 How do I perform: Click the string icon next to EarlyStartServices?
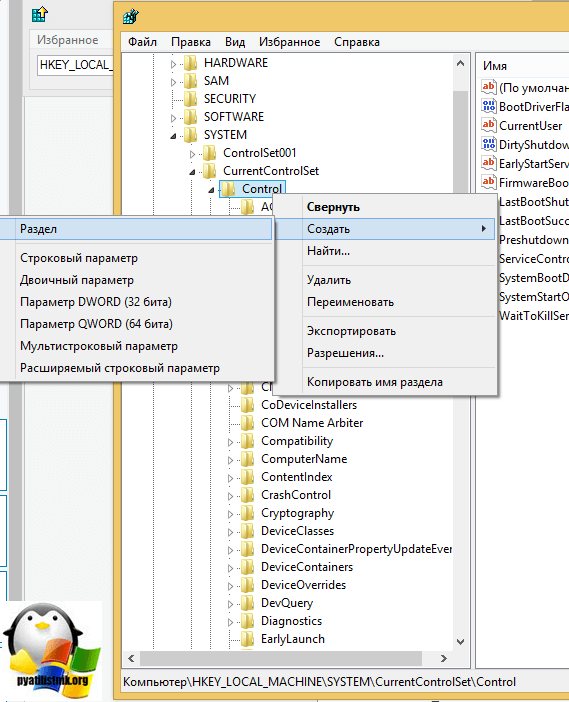pos(488,163)
